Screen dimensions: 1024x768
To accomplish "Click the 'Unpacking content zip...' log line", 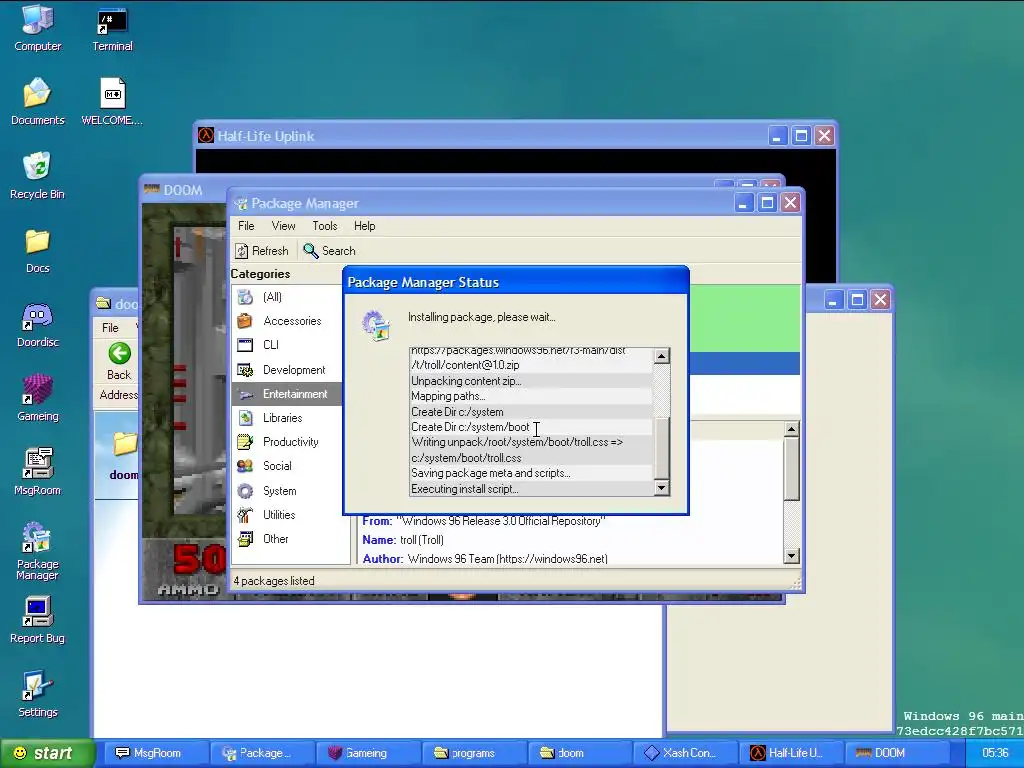I will click(531, 381).
